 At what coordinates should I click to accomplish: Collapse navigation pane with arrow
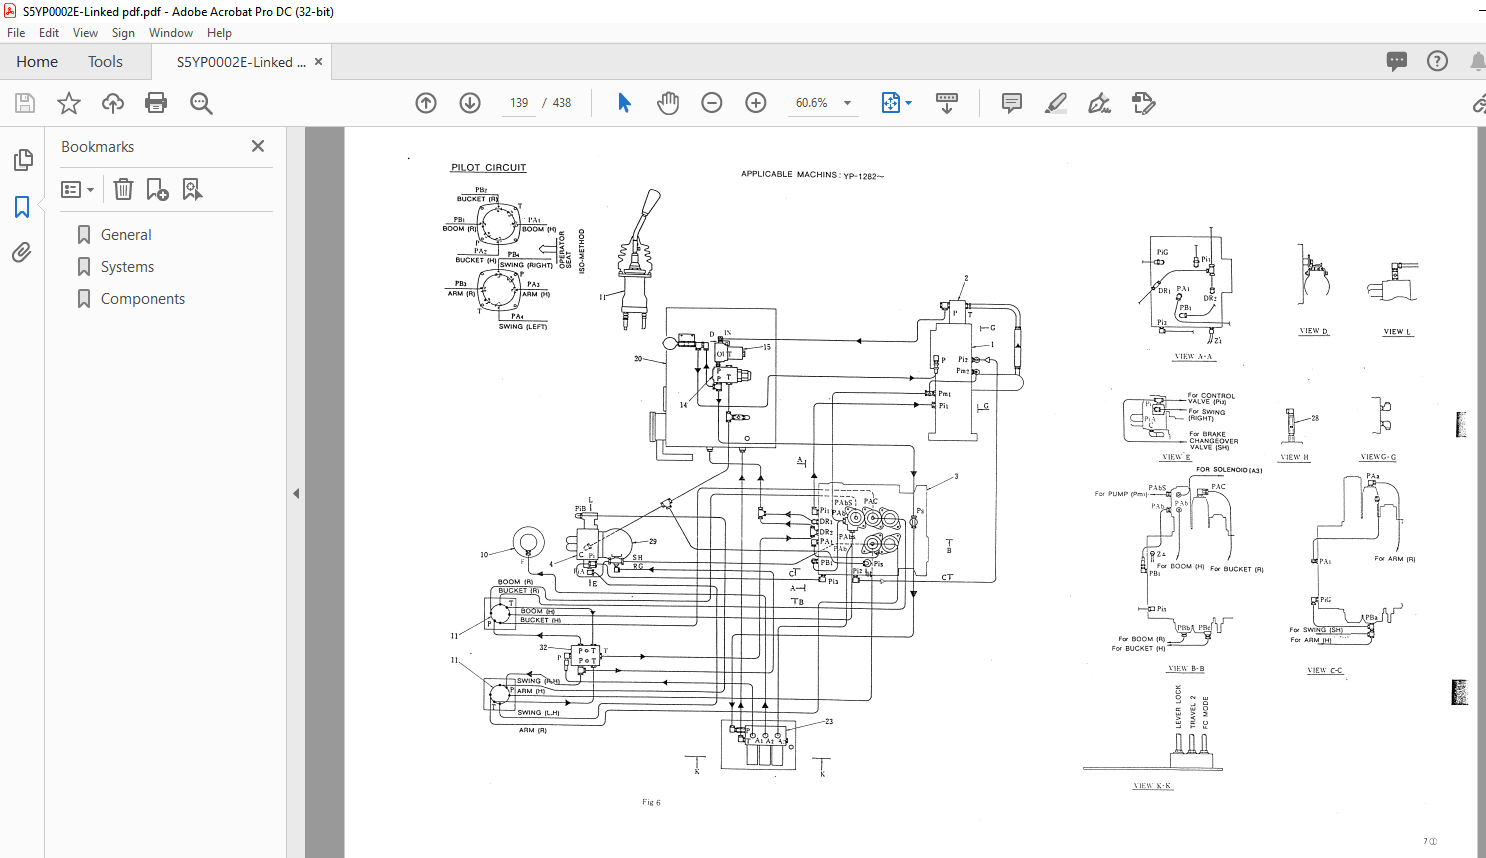296,493
